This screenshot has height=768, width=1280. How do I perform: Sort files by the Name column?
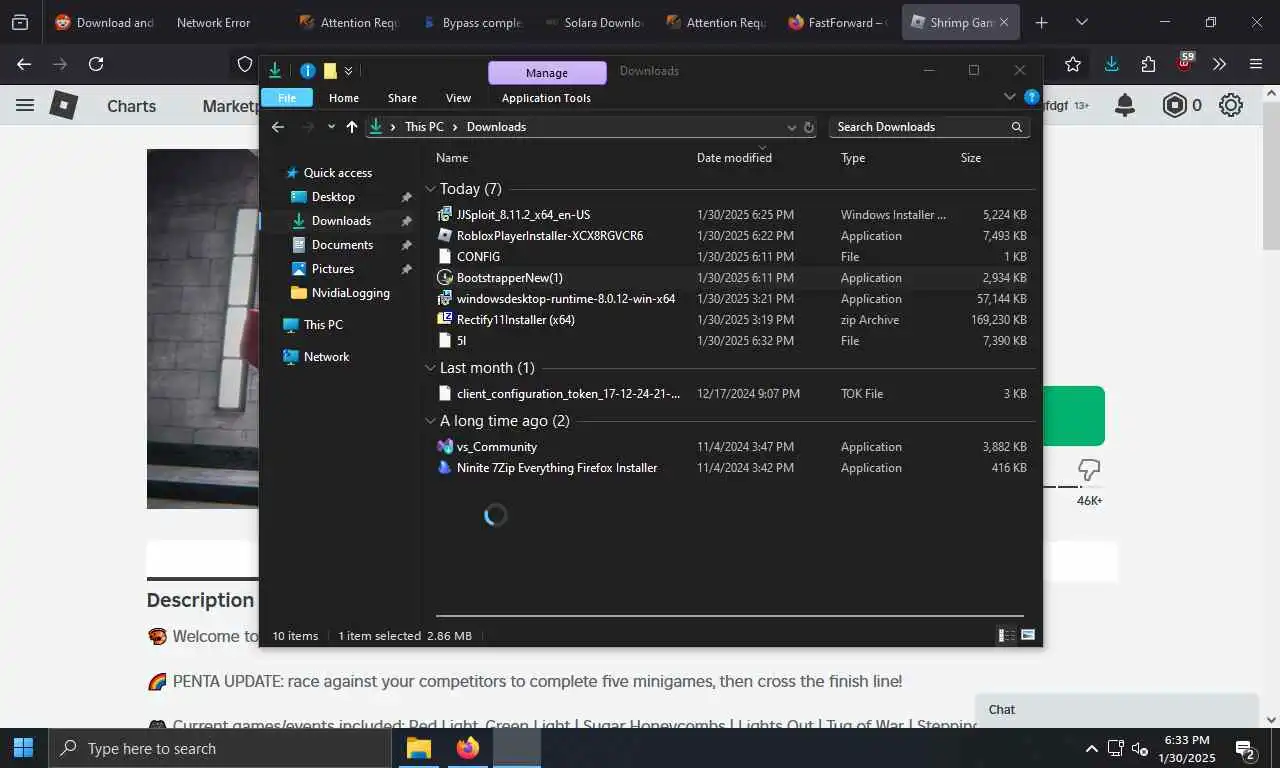click(x=452, y=158)
